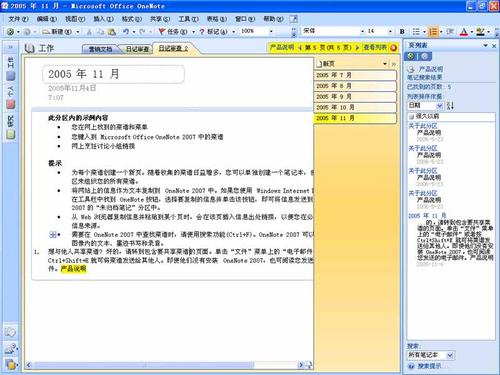Expand the notebook navigation bar chevron
This screenshot has width=500, height=375.
point(11,47)
